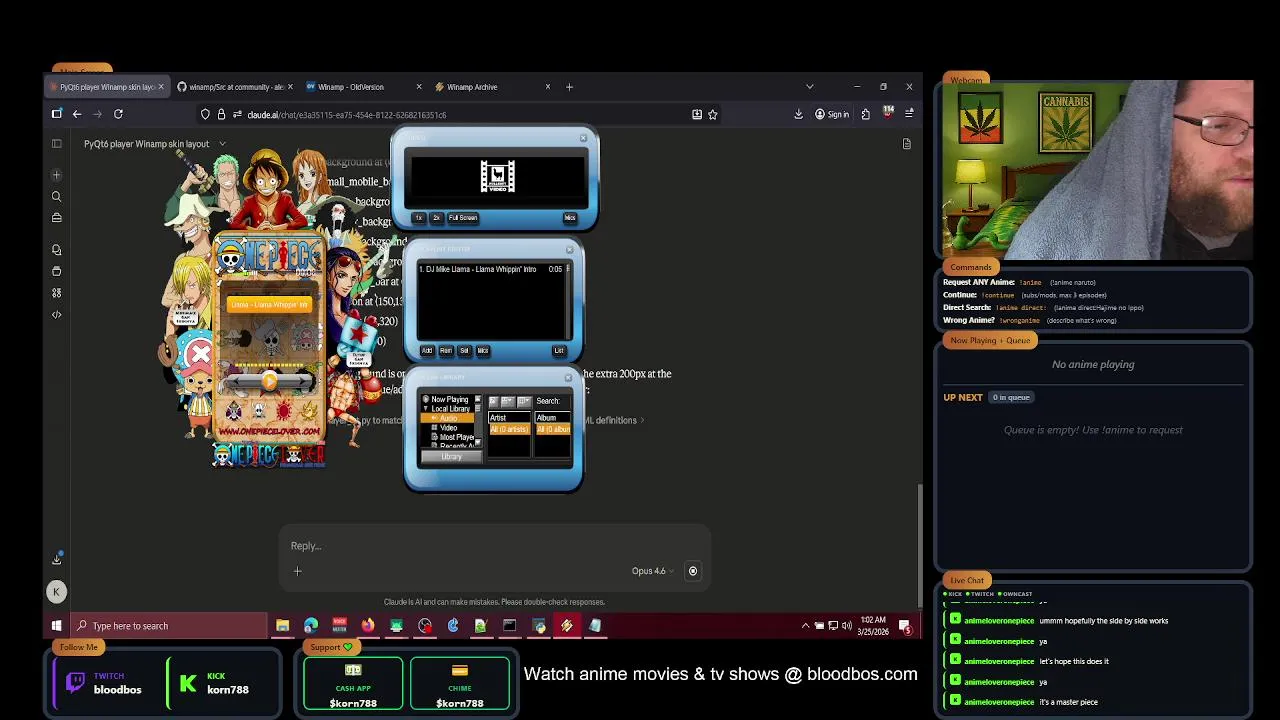
Task: Open File Explorer from the taskbar
Action: click(x=283, y=626)
